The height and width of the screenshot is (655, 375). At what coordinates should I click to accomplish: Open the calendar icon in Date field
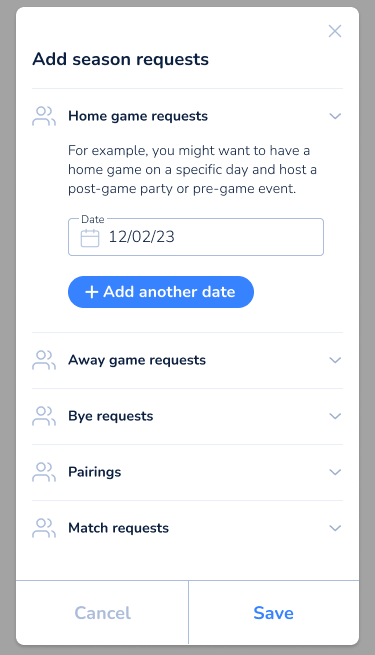(90, 238)
